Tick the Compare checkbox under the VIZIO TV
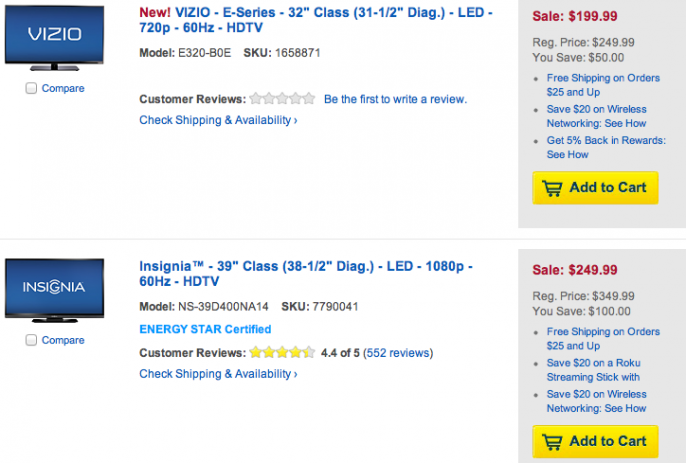The image size is (686, 463). [x=31, y=88]
